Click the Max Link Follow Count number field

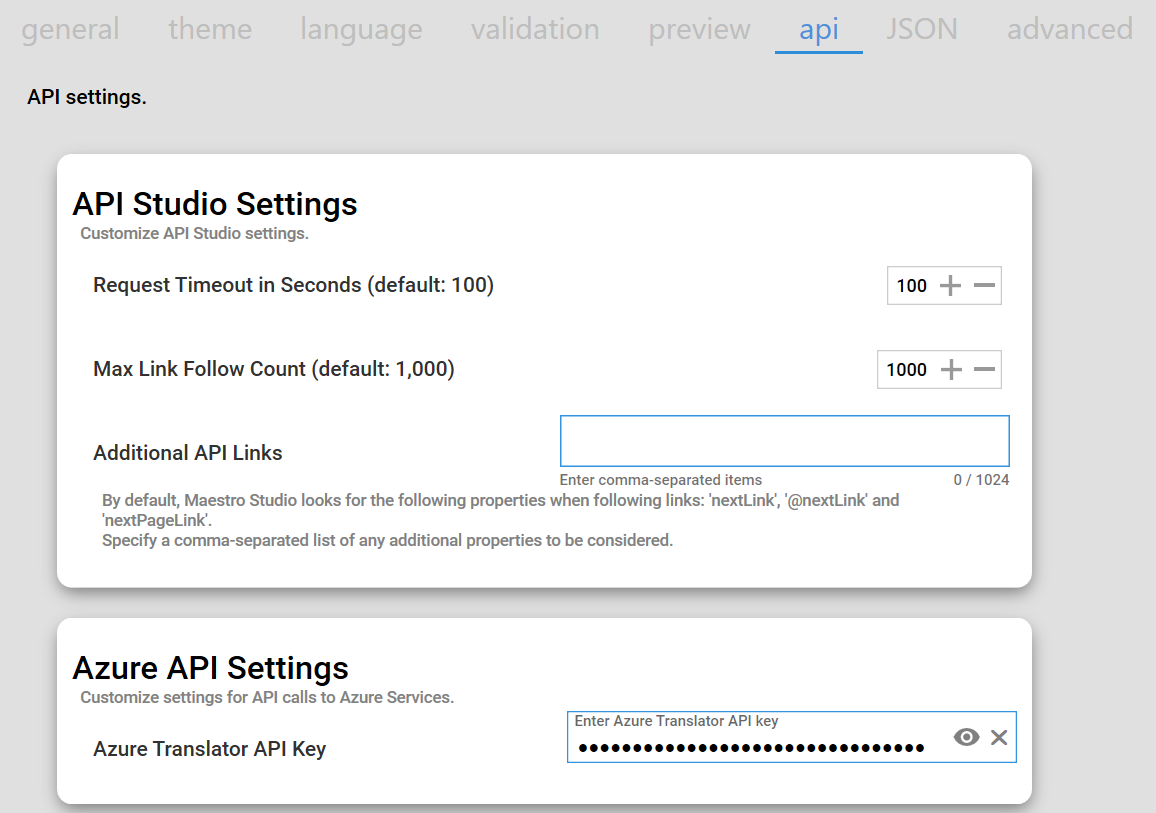(x=906, y=370)
